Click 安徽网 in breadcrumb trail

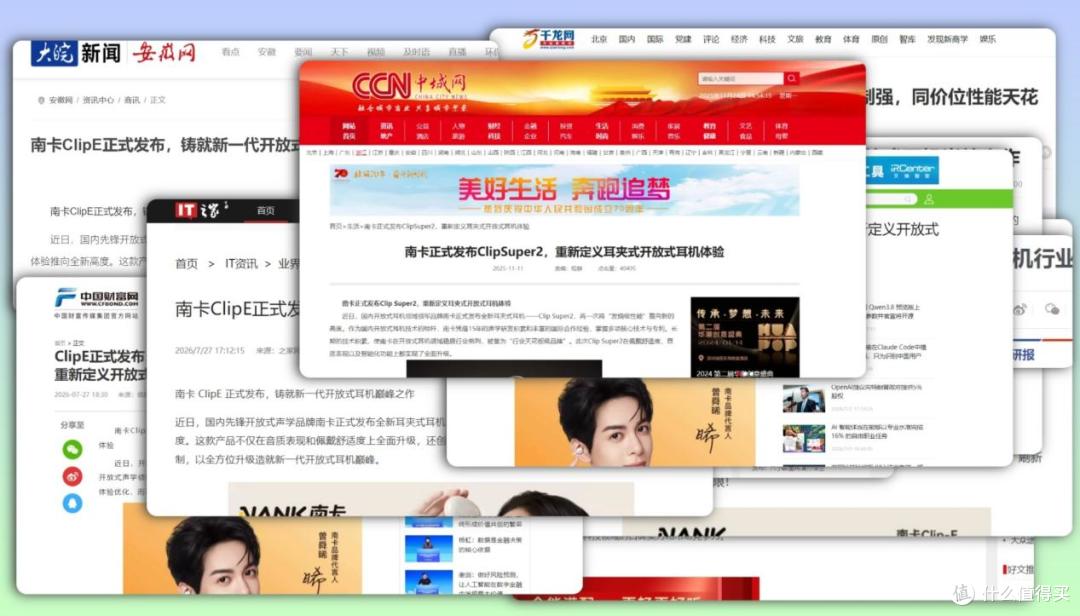pos(61,100)
